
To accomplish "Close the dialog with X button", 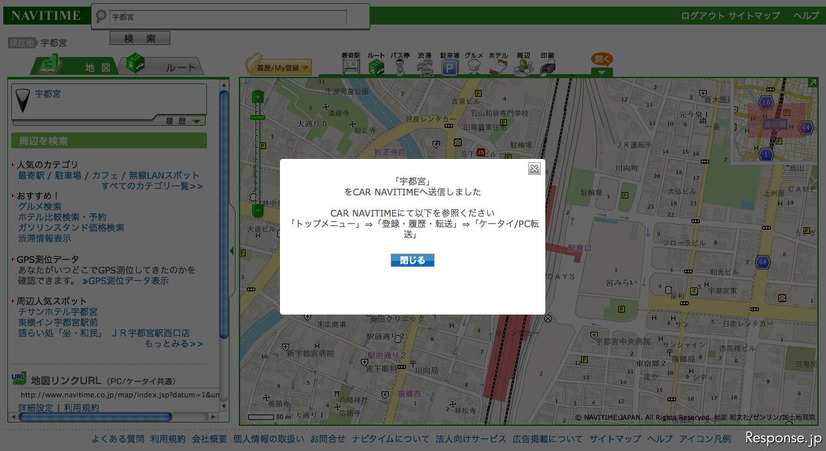I will (x=534, y=168).
